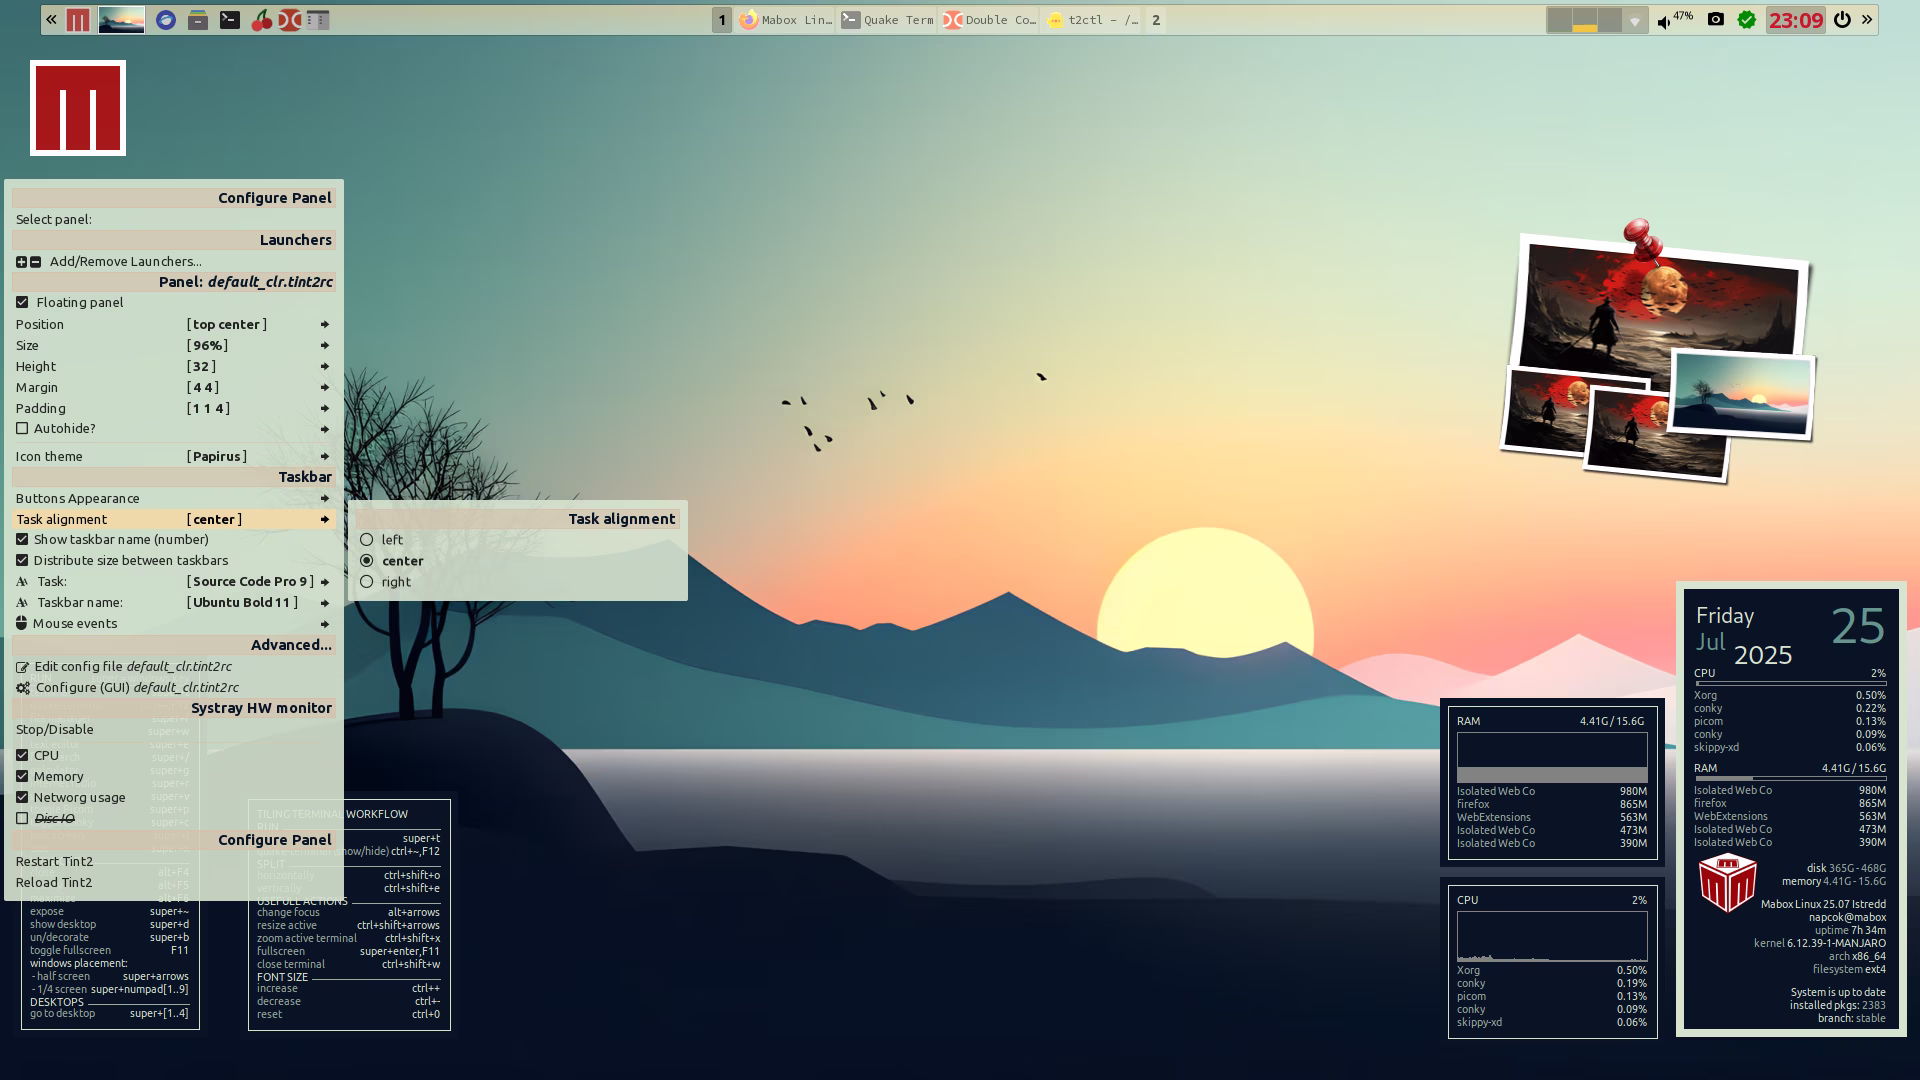
Task: Select the left task alignment radio
Action: coord(367,539)
